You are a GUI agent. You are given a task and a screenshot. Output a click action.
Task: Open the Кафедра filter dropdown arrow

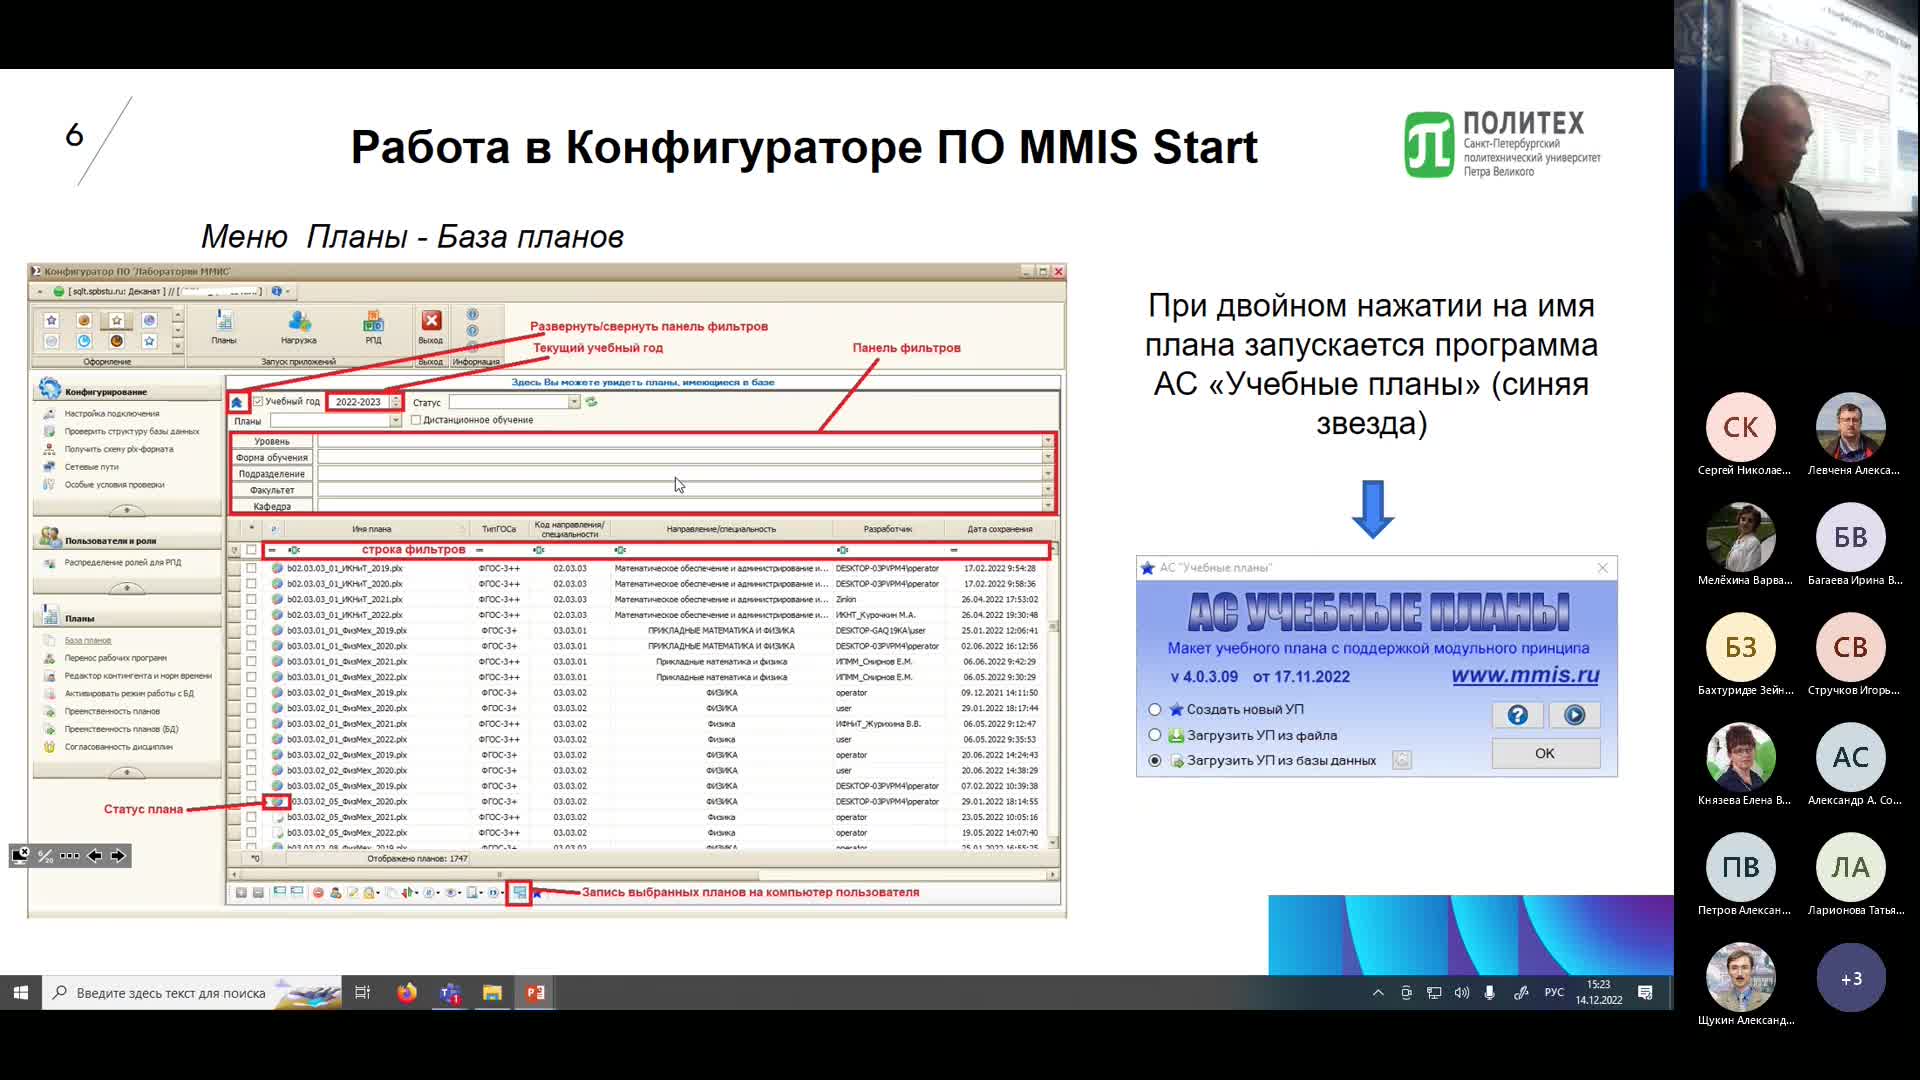tap(1048, 506)
